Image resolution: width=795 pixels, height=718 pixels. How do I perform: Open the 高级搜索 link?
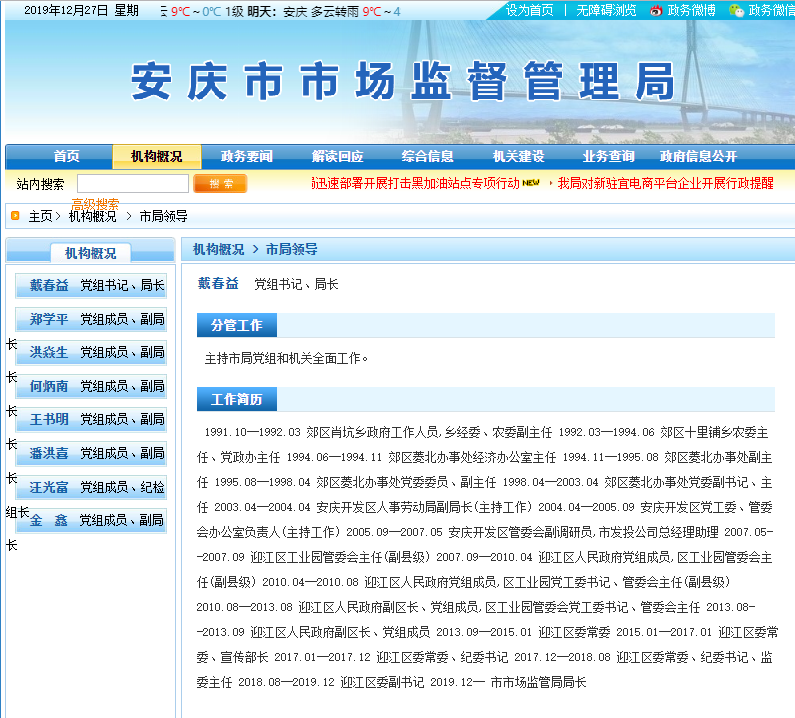[x=95, y=204]
